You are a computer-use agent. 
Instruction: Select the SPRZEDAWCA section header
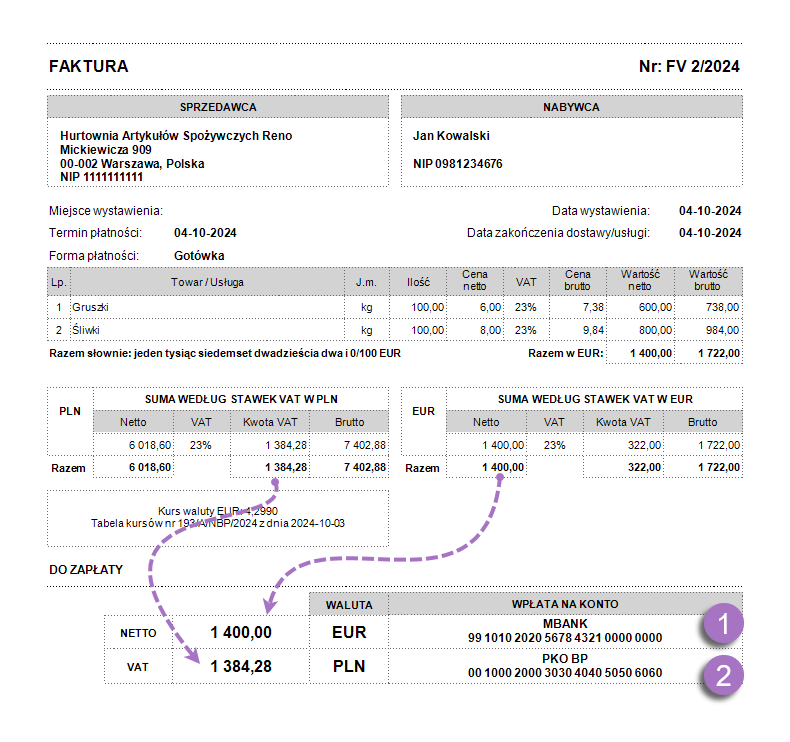(x=218, y=107)
